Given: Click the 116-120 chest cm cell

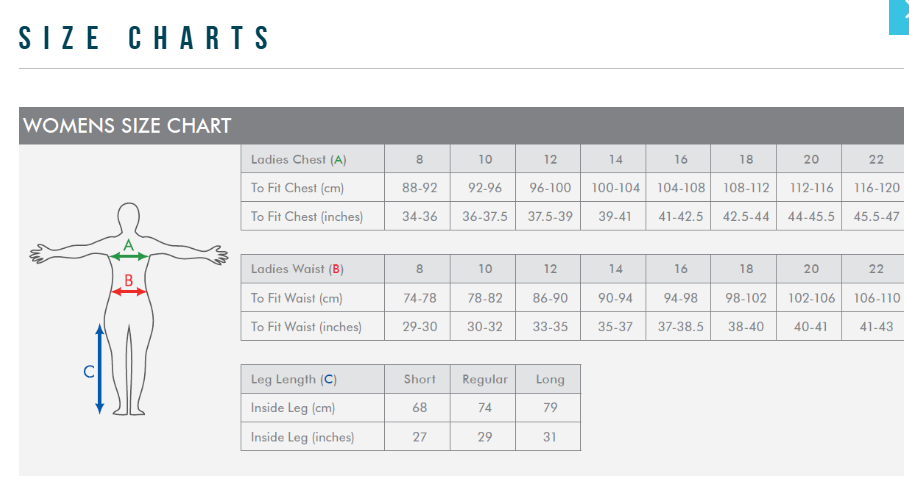Looking at the screenshot, I should (877, 187).
